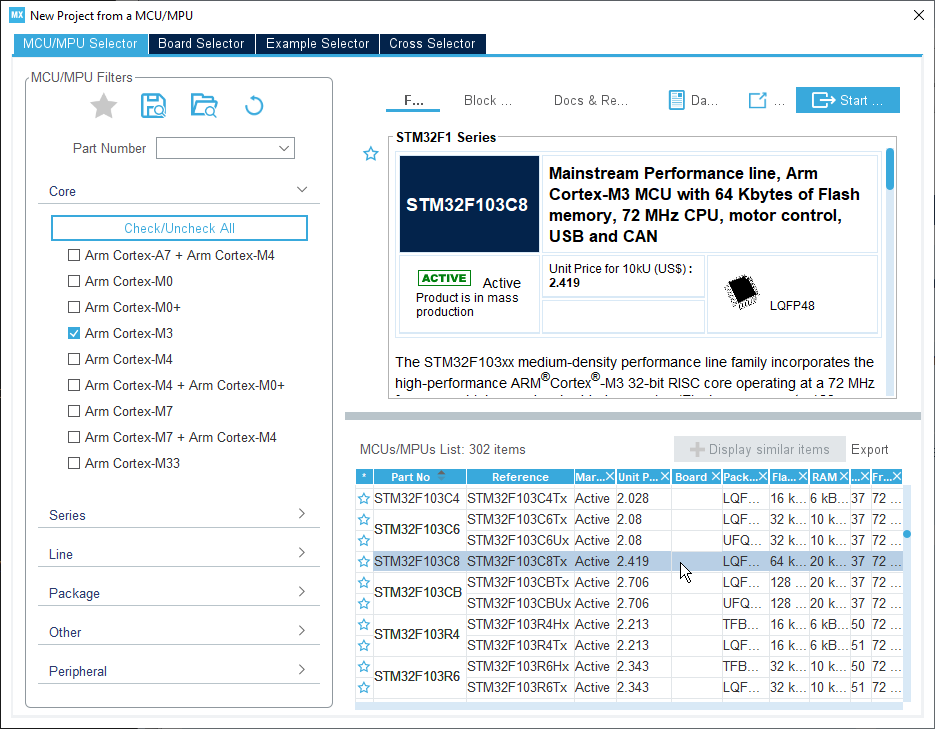
Task: Switch to Cross Selector tab
Action: pyautogui.click(x=432, y=44)
